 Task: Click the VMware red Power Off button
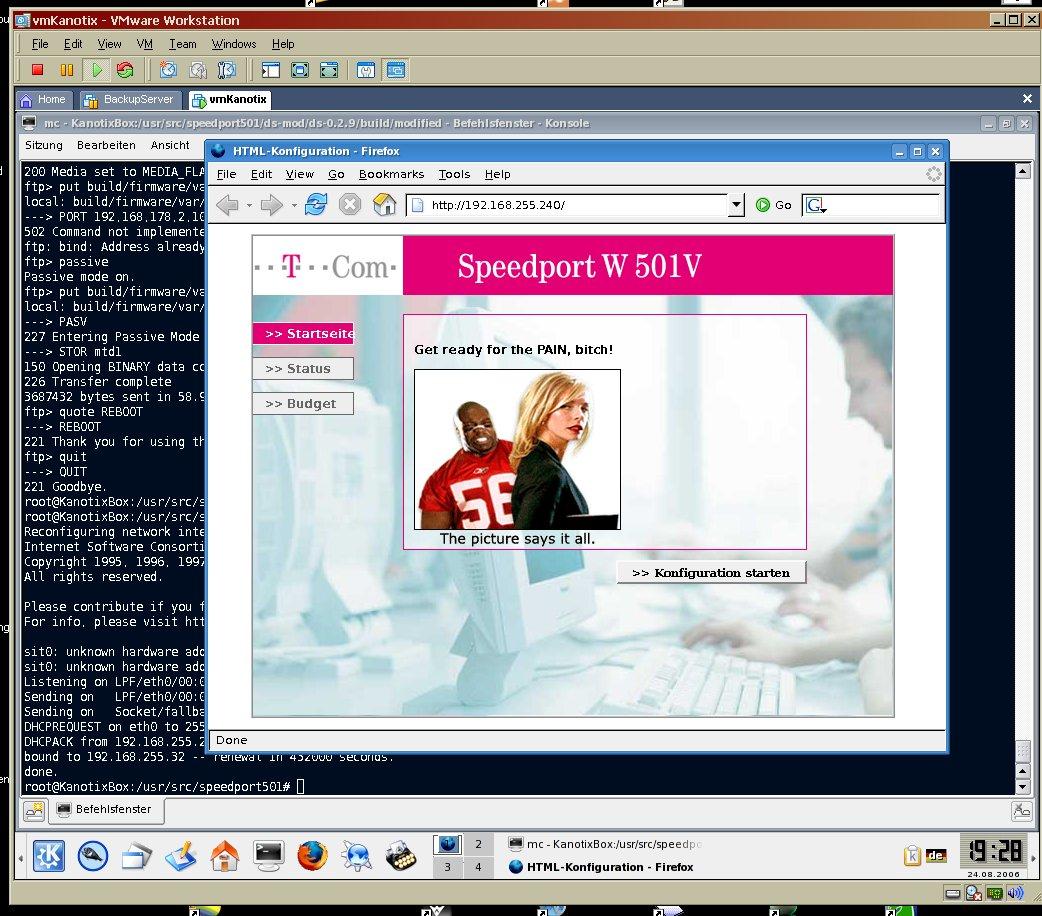pyautogui.click(x=37, y=70)
